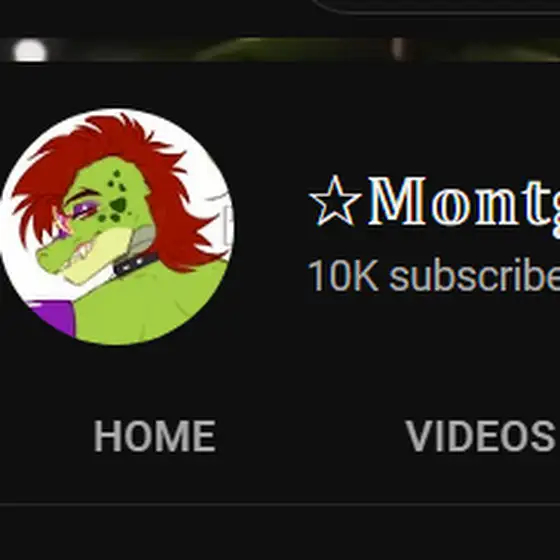Click the green alligator channel avatar

click(116, 226)
